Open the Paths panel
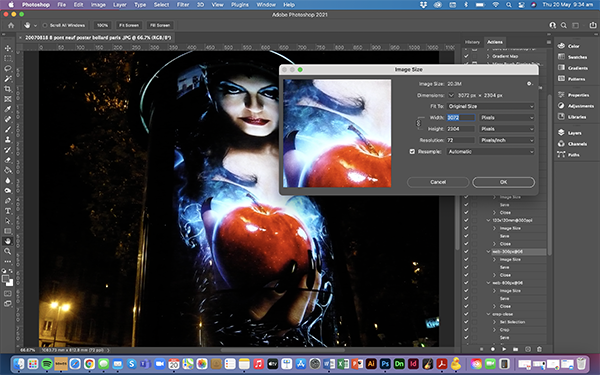 pos(569,155)
